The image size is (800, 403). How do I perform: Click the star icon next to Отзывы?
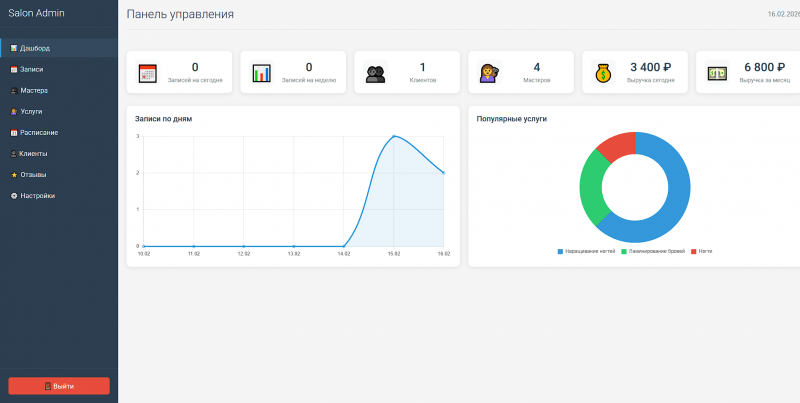pos(14,175)
